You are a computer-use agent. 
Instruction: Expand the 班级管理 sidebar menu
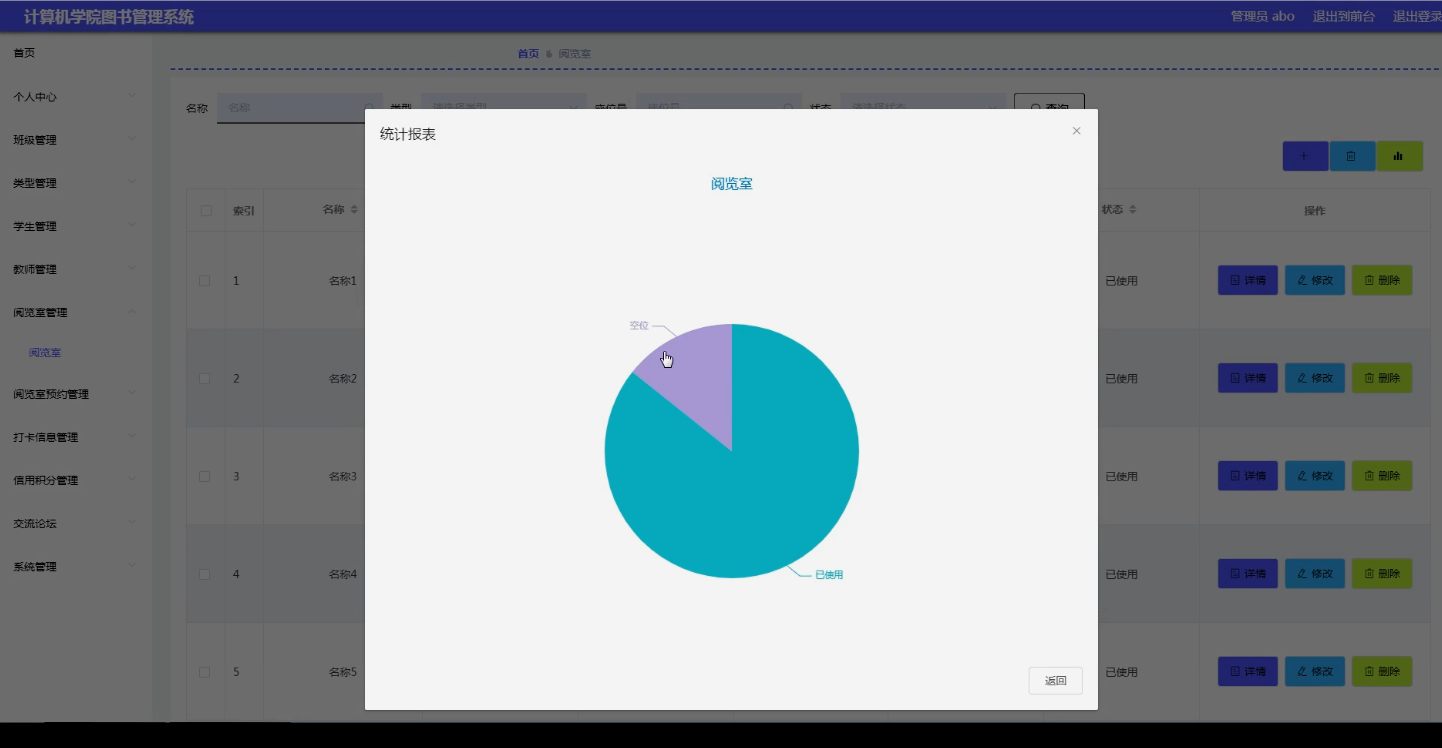click(x=76, y=140)
